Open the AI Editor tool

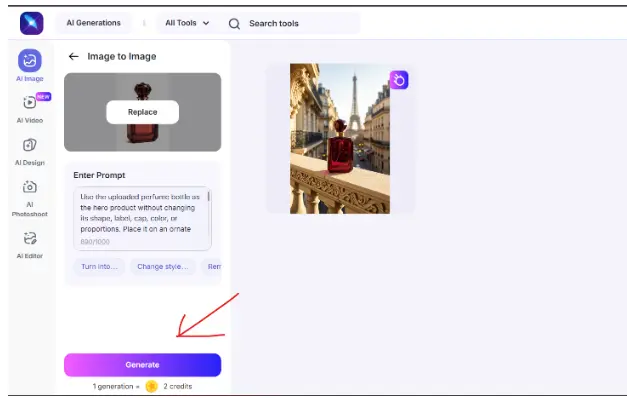pos(30,245)
